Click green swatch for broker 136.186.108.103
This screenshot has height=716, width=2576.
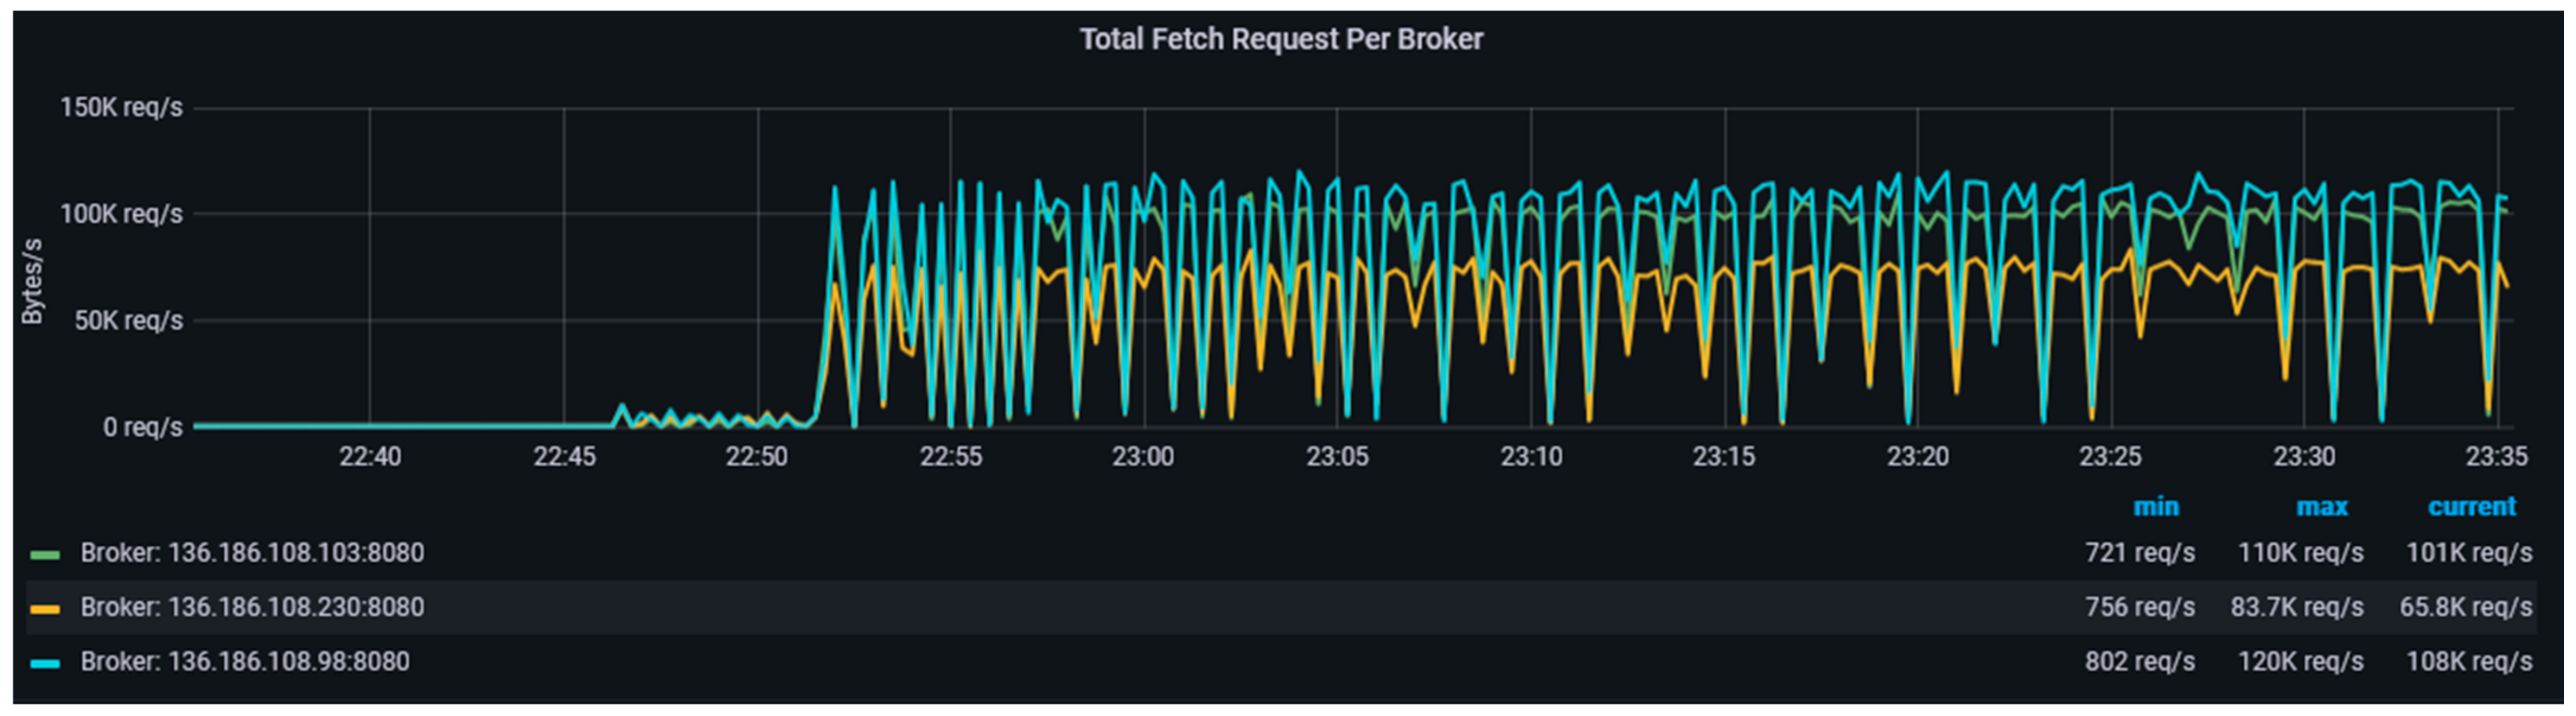tap(45, 554)
